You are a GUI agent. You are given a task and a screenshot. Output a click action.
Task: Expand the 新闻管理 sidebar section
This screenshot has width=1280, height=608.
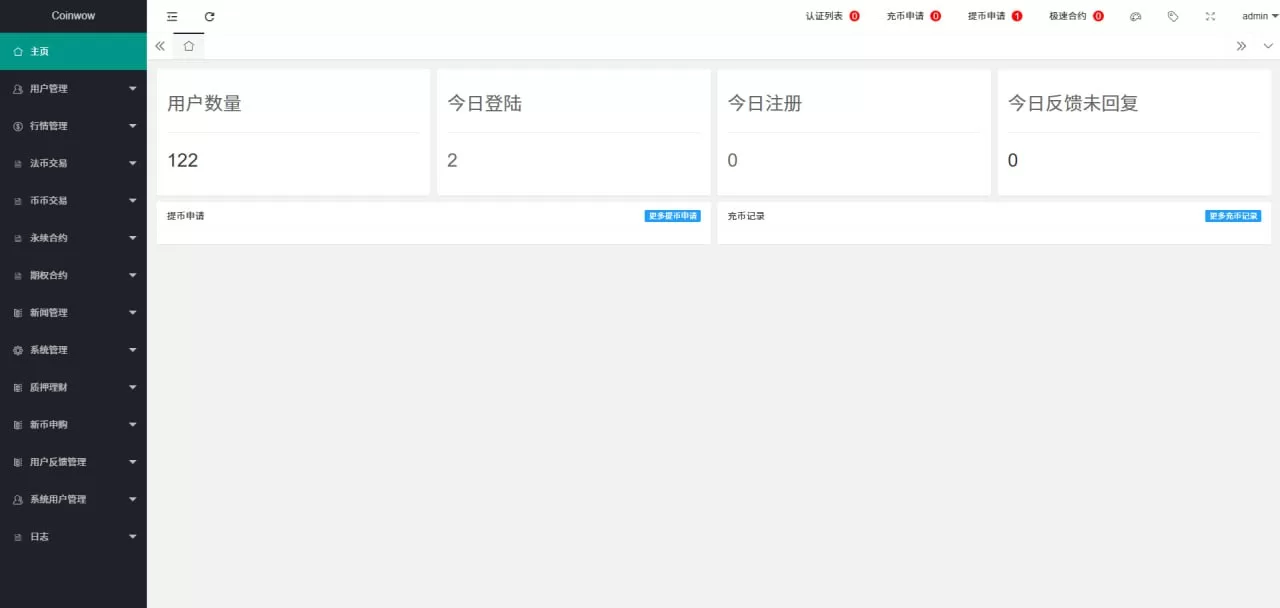point(48,312)
